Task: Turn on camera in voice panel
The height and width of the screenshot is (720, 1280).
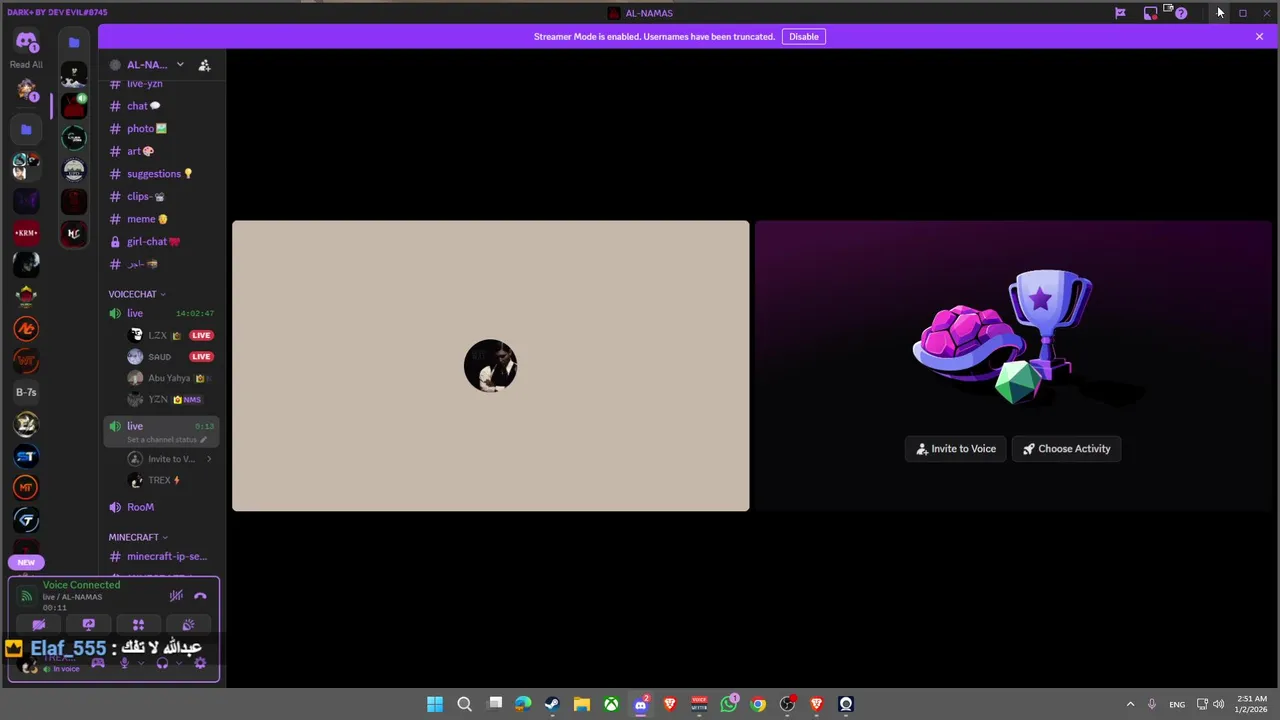Action: click(x=39, y=625)
